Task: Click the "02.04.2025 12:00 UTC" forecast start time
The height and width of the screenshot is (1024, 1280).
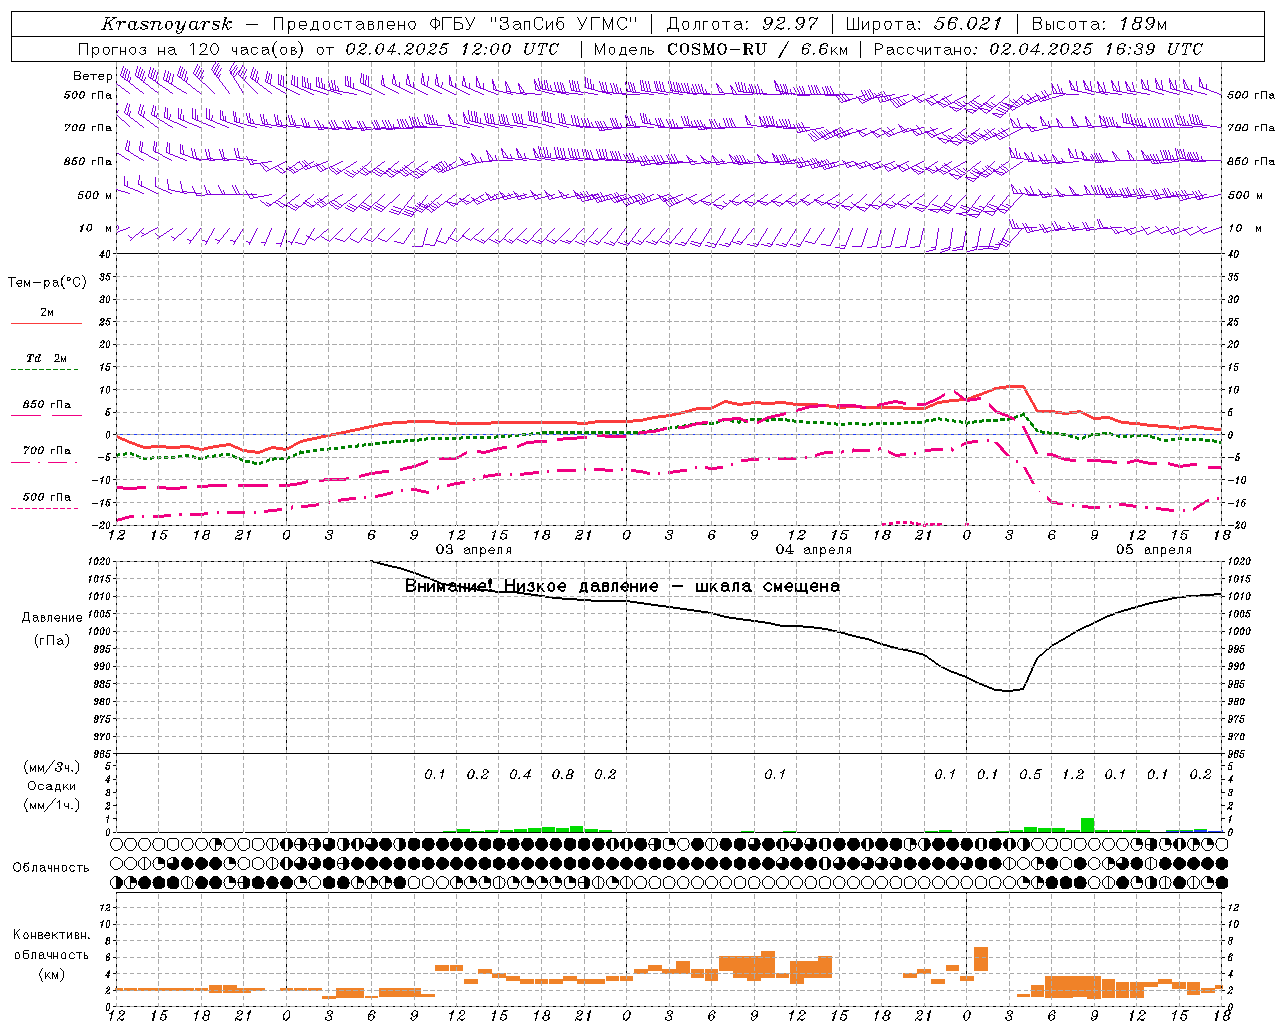Action: [452, 49]
